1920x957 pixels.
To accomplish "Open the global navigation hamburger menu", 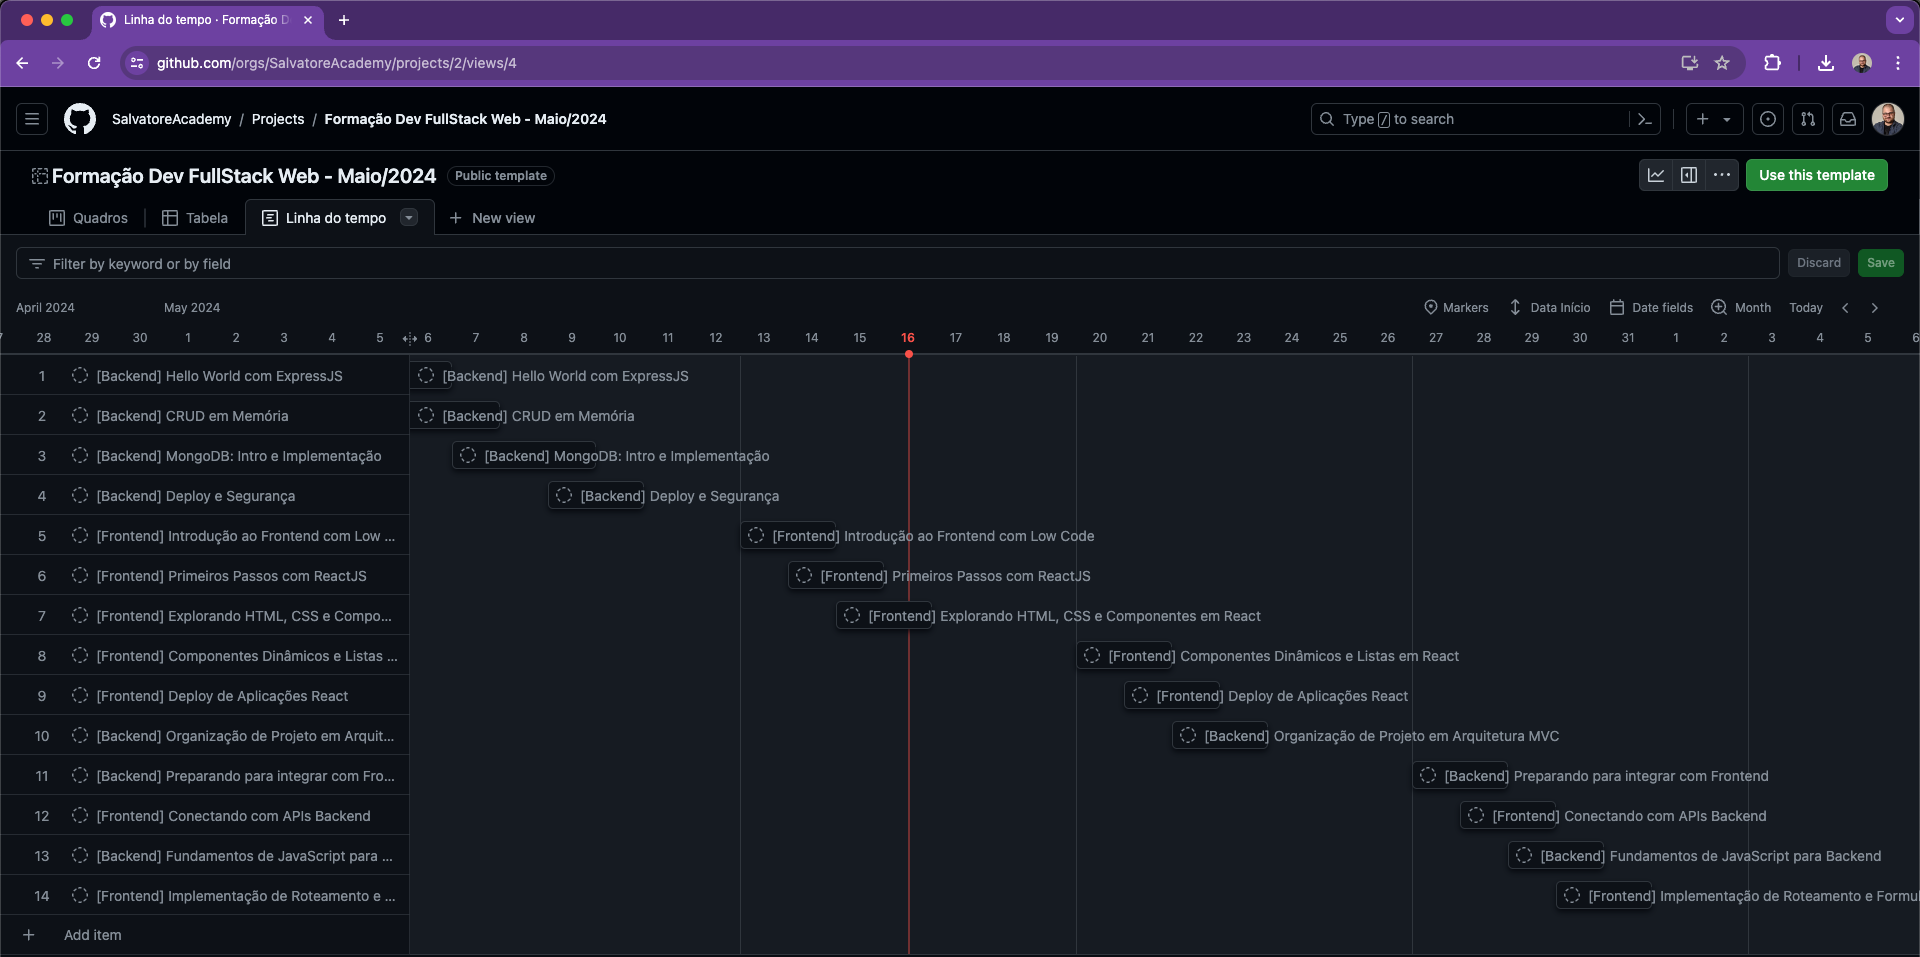I will click(x=32, y=119).
